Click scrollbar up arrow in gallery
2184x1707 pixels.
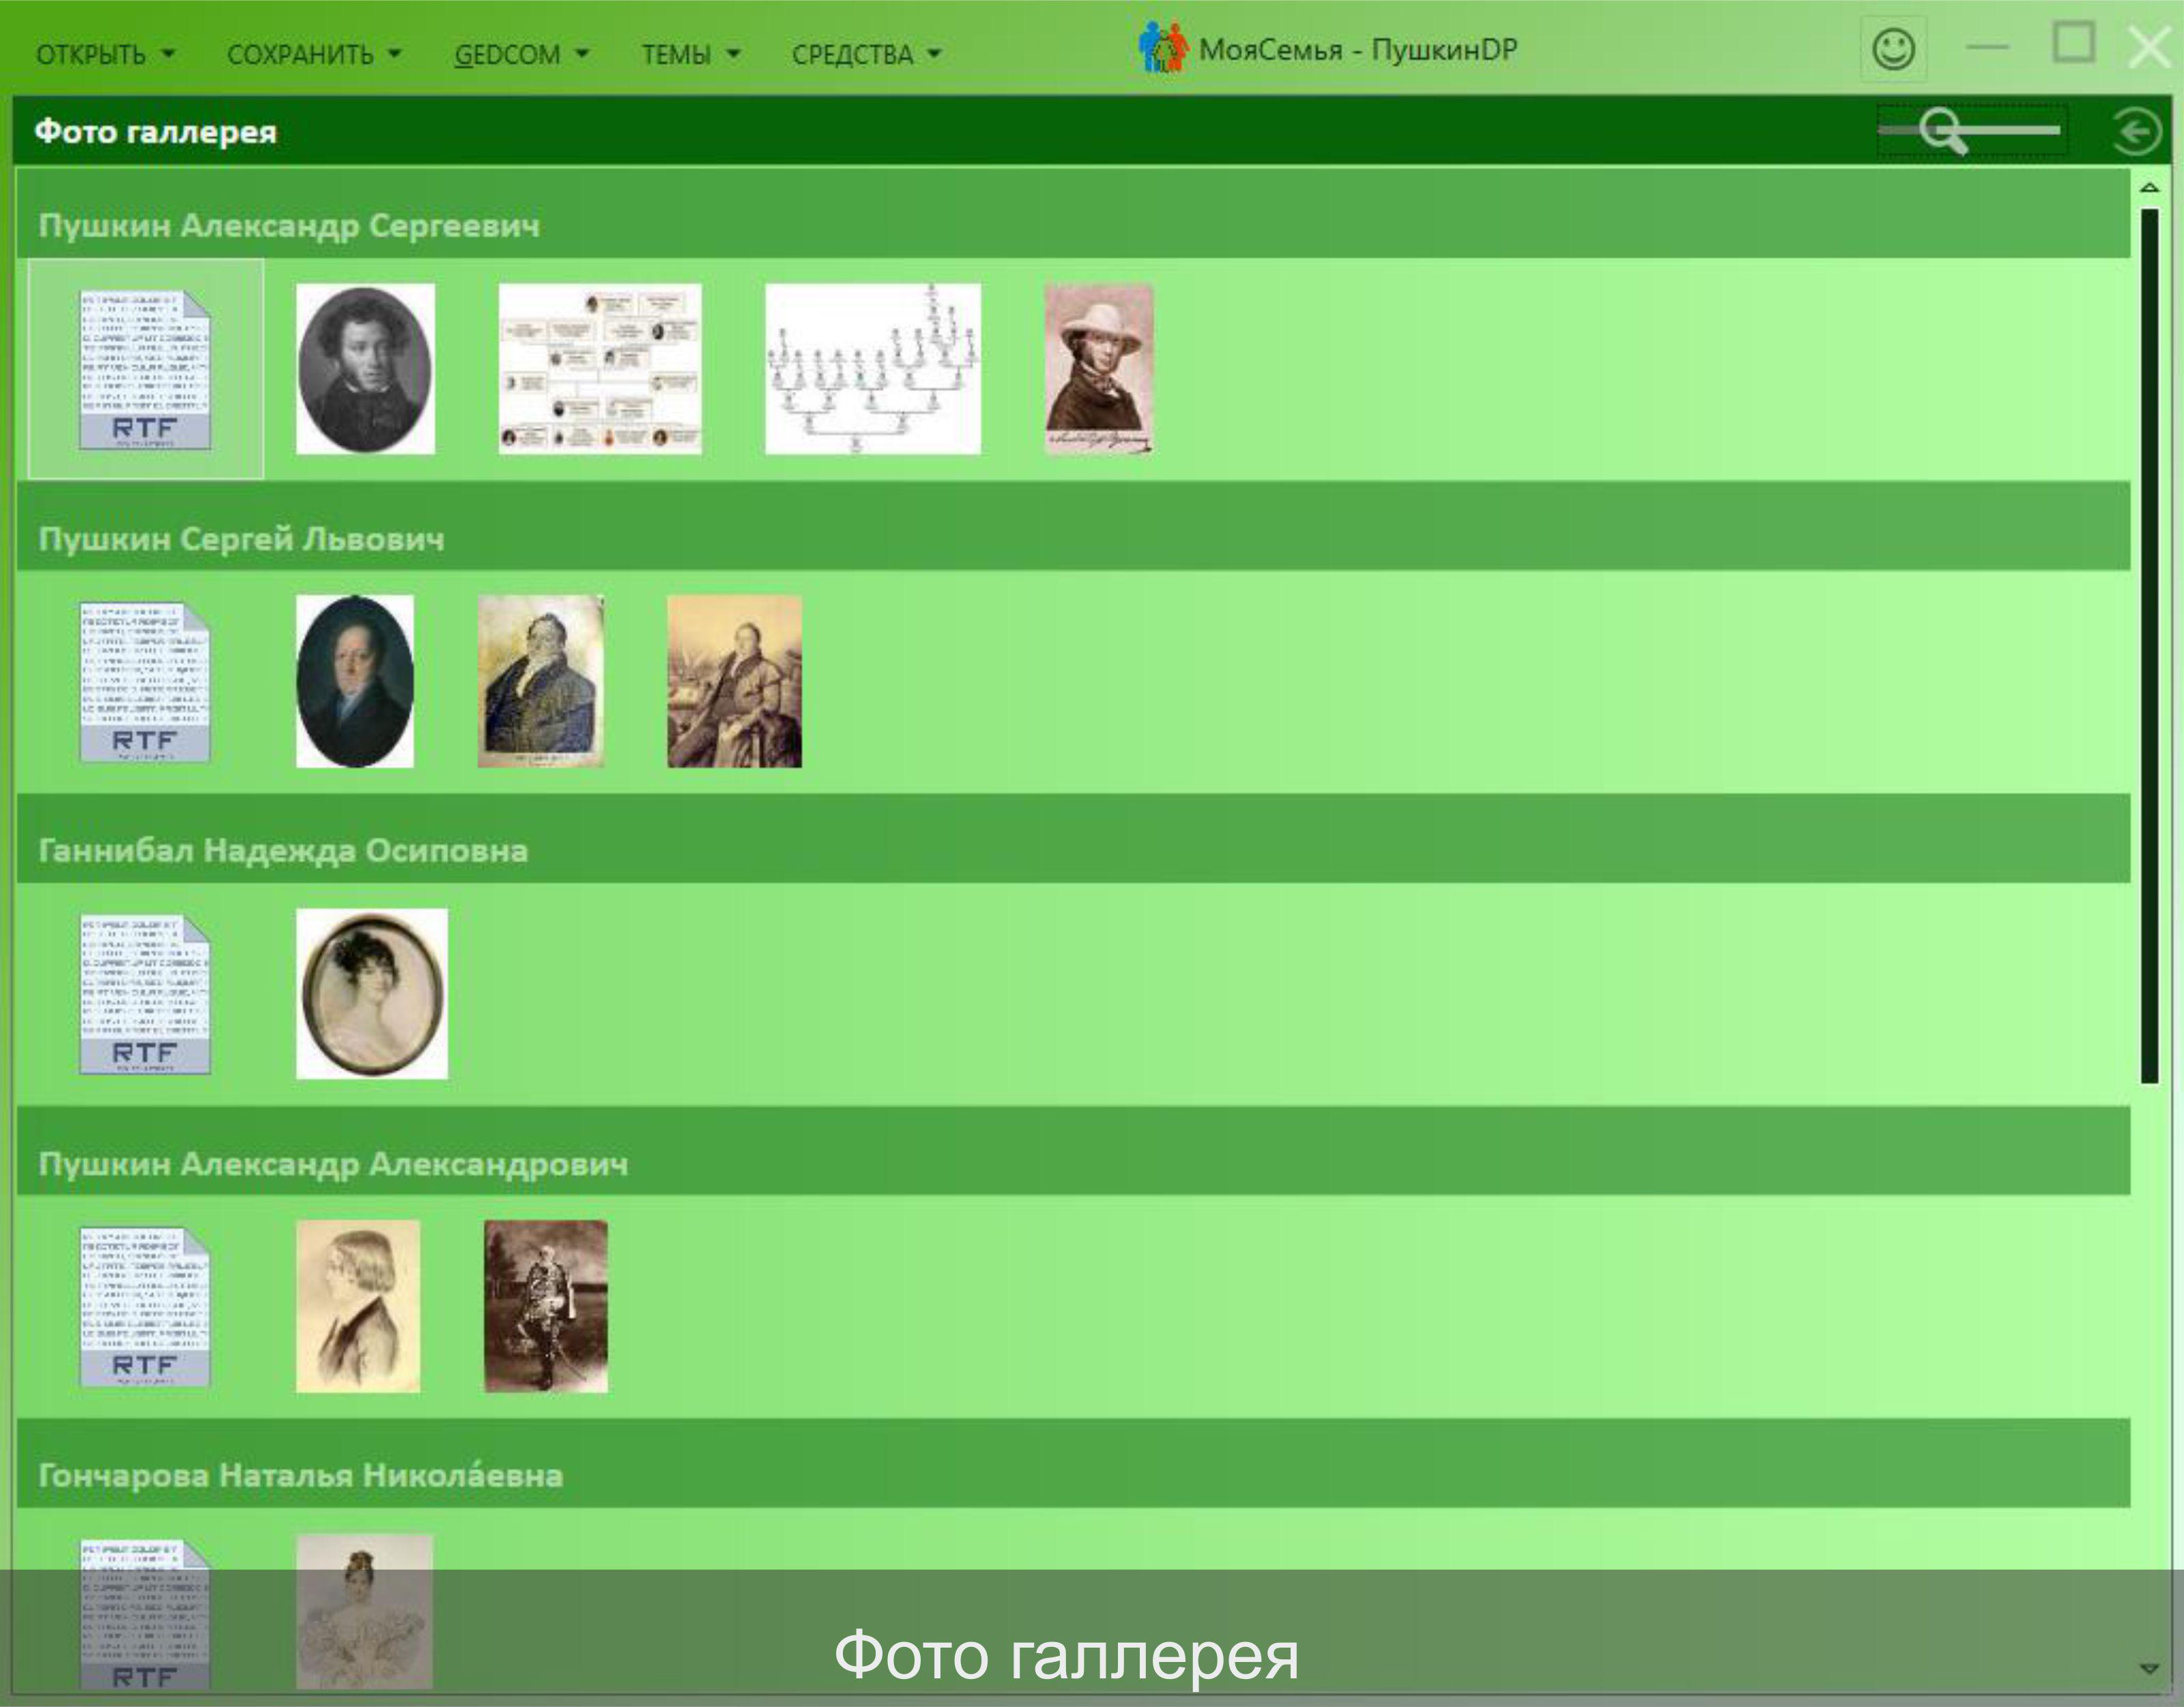coord(2149,188)
